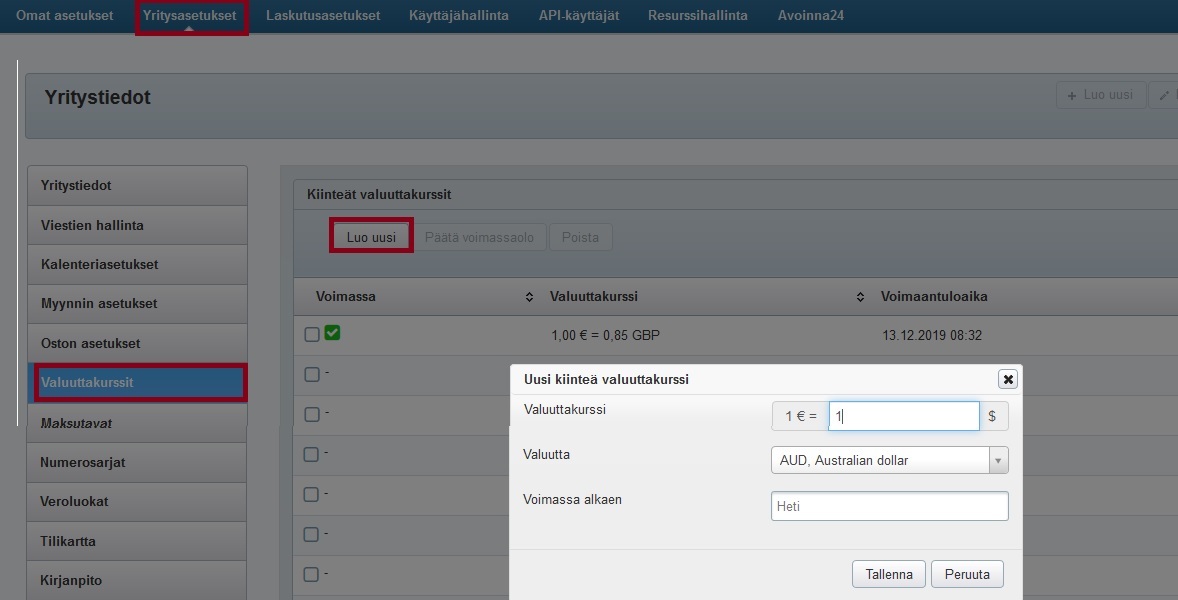Click Tallenna to save the exchange rate
This screenshot has width=1178, height=600.
[888, 574]
